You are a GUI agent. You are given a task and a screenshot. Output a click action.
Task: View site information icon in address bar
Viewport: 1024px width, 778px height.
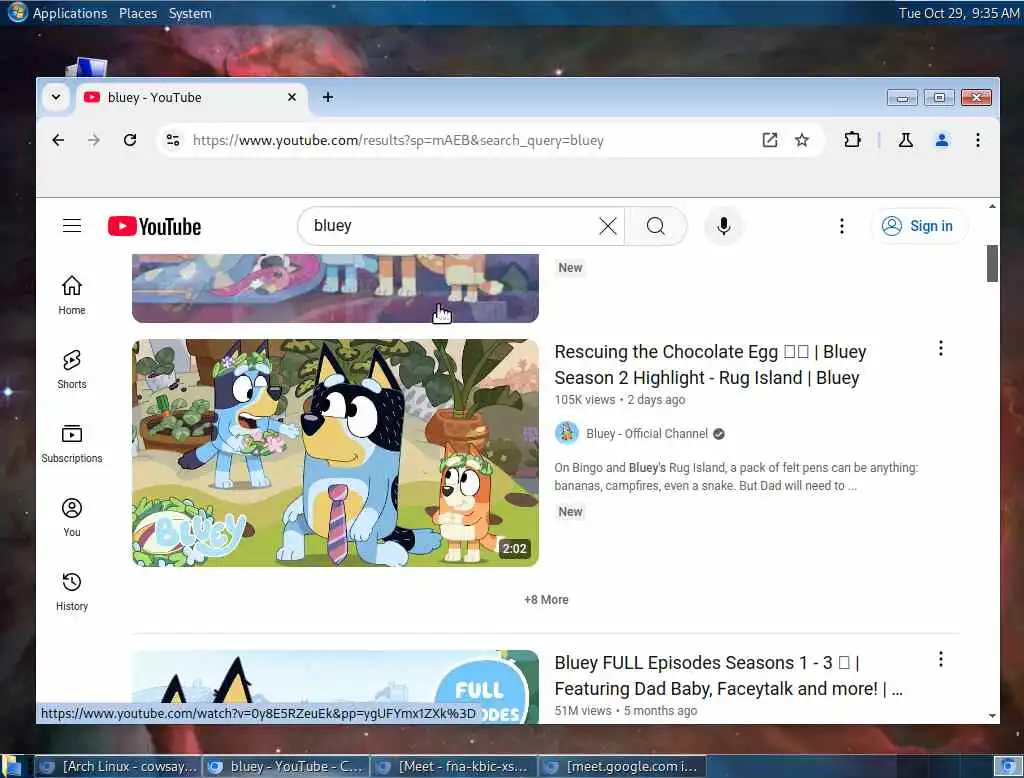pos(173,140)
